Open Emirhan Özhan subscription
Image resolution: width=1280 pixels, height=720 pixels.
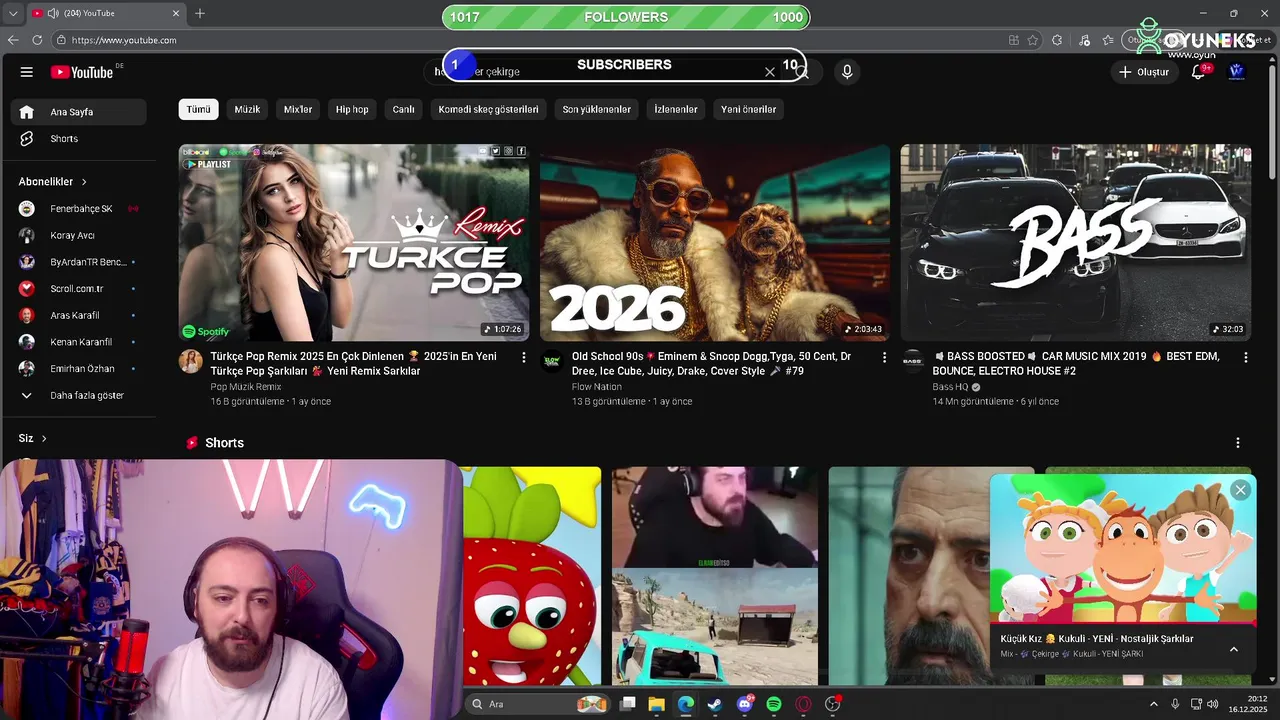80,368
